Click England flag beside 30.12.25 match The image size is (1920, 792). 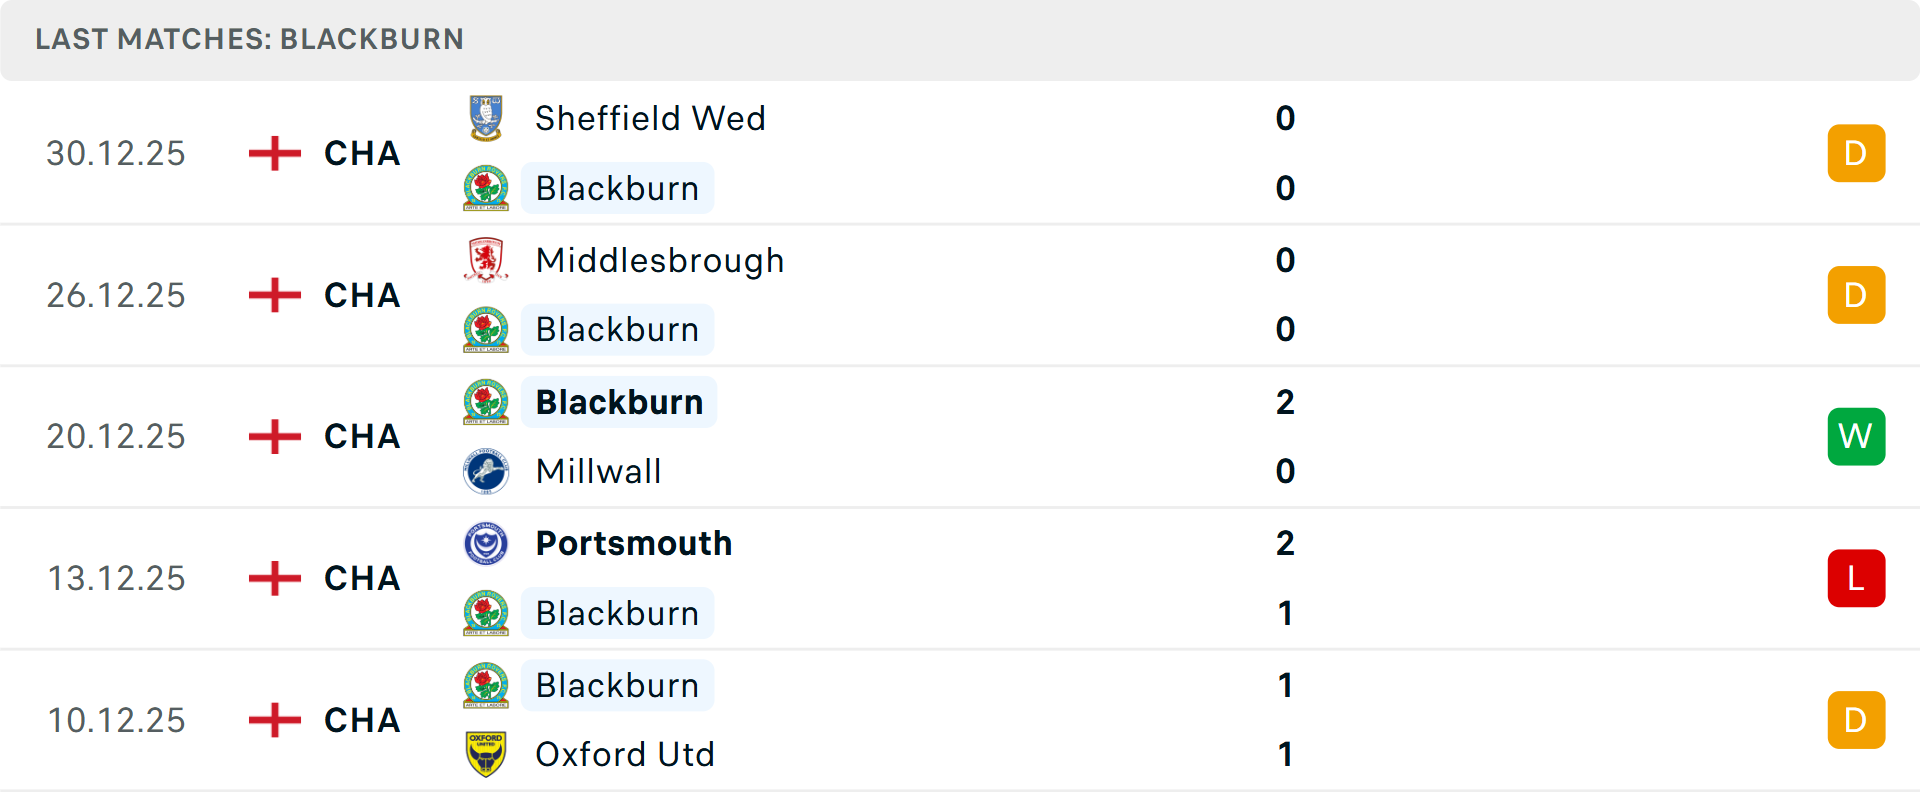click(274, 153)
